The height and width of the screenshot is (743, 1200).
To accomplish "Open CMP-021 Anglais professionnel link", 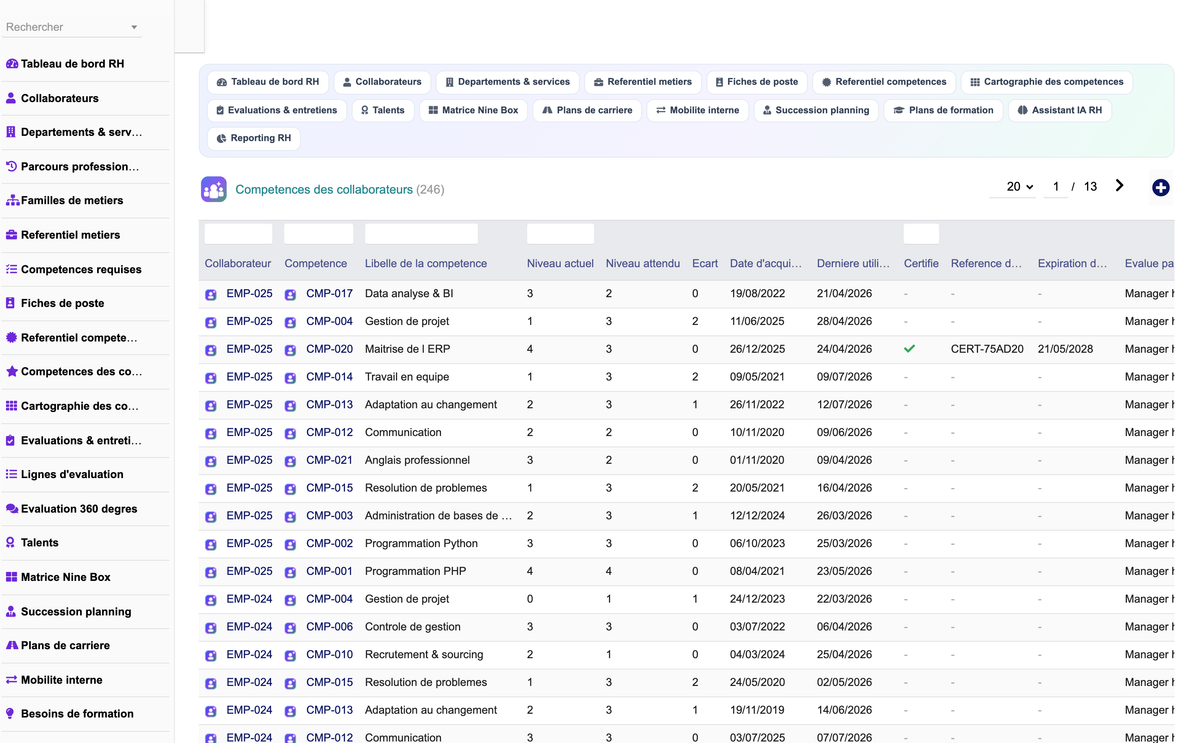I will [x=329, y=461].
